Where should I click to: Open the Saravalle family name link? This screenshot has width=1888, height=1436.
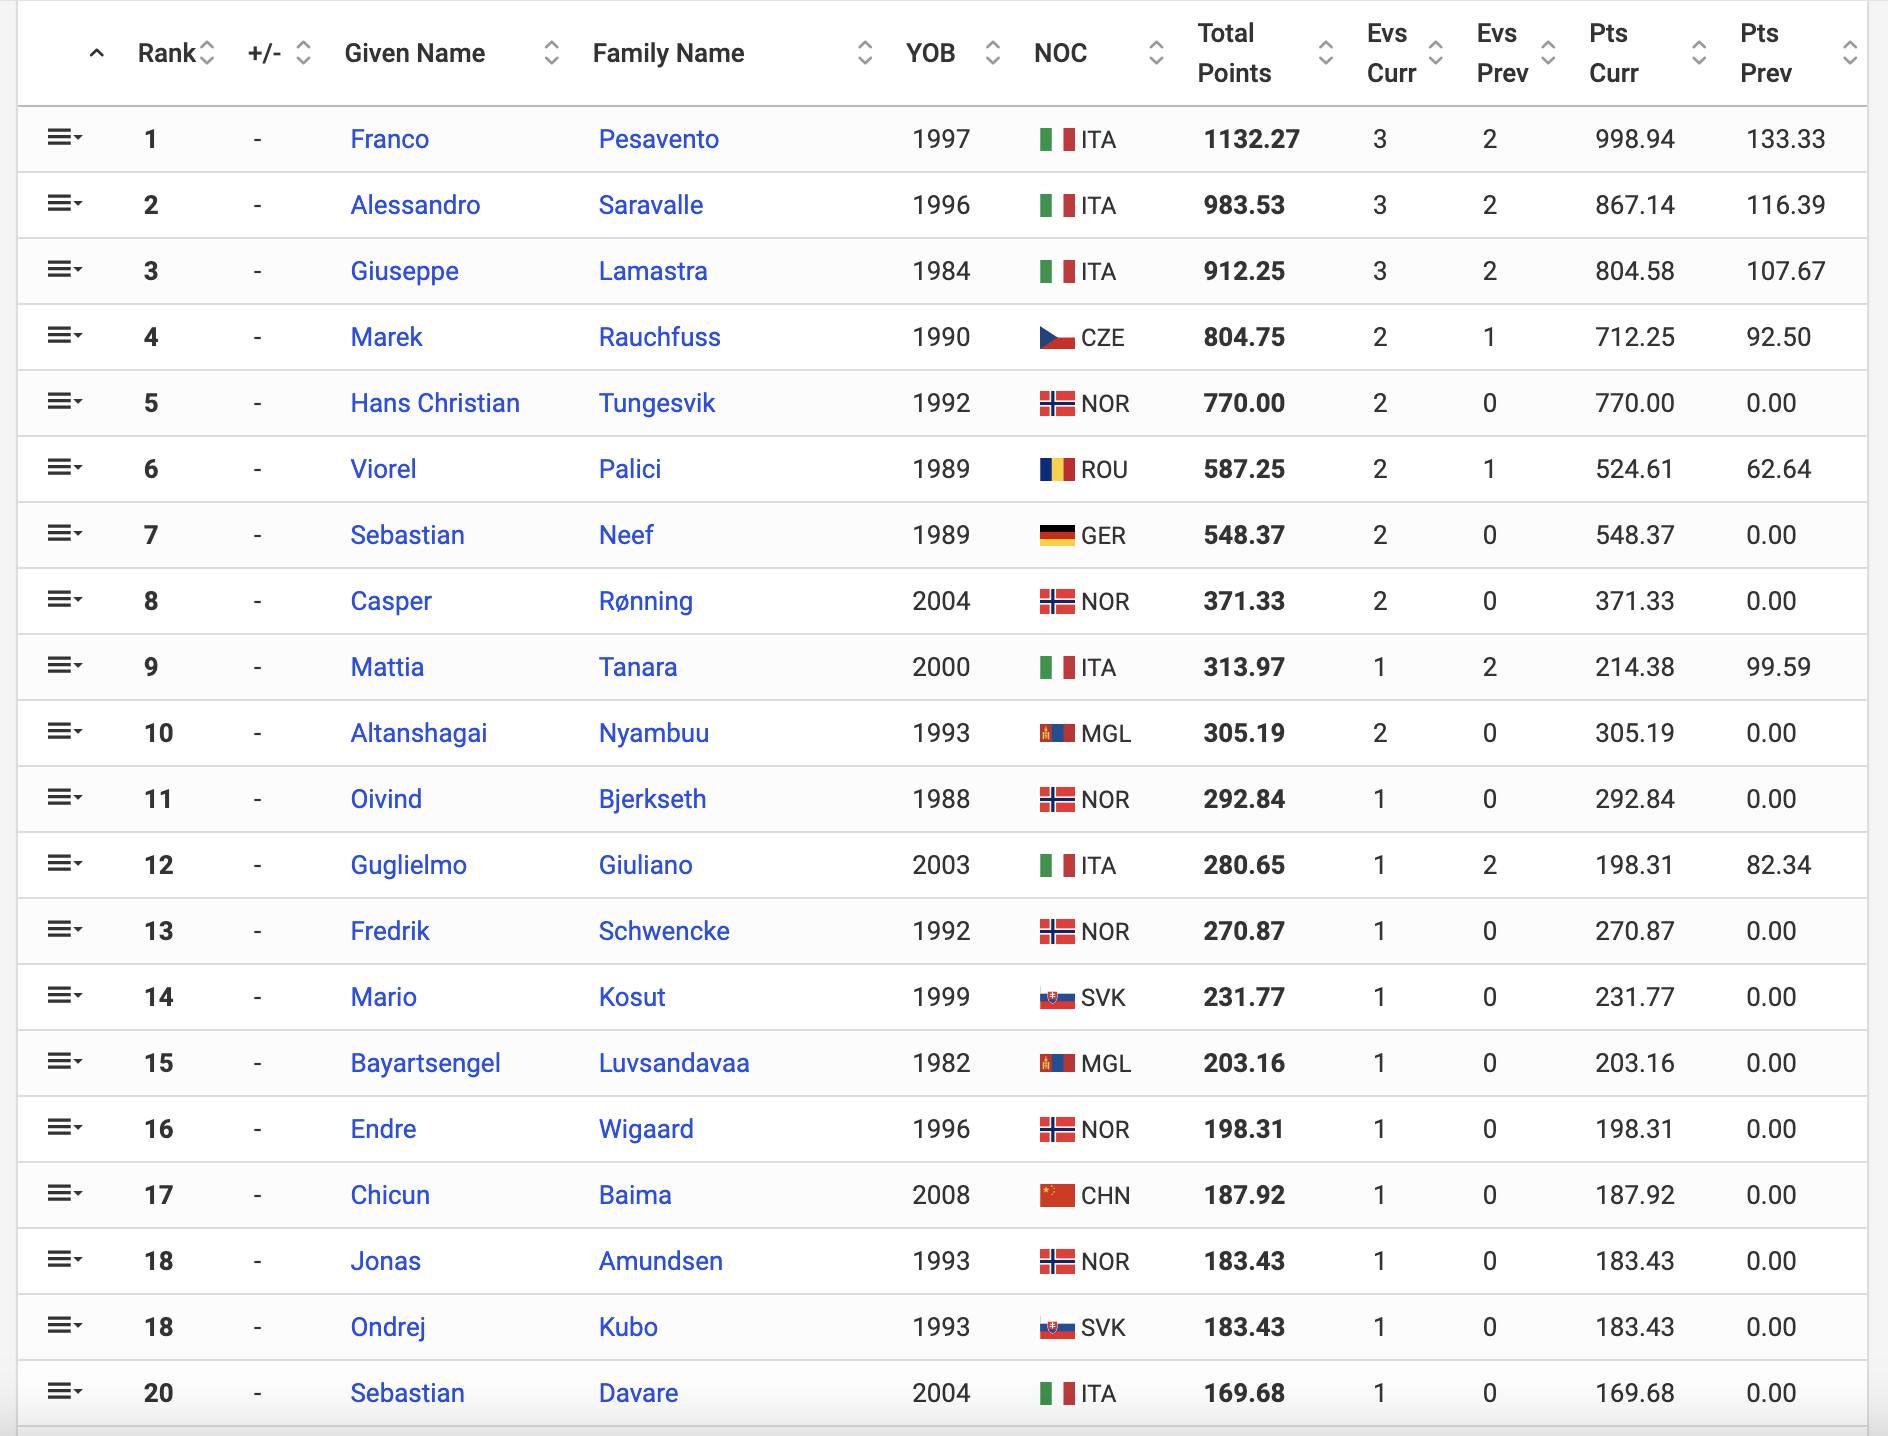(650, 205)
